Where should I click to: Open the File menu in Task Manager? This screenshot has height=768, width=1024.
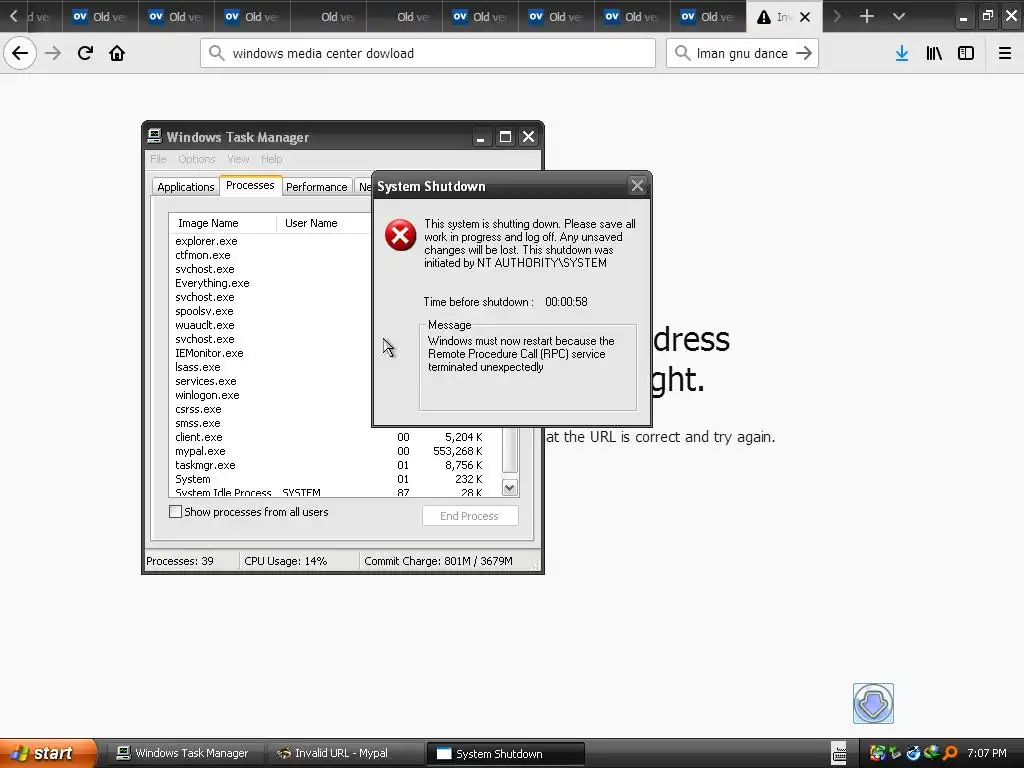[158, 159]
